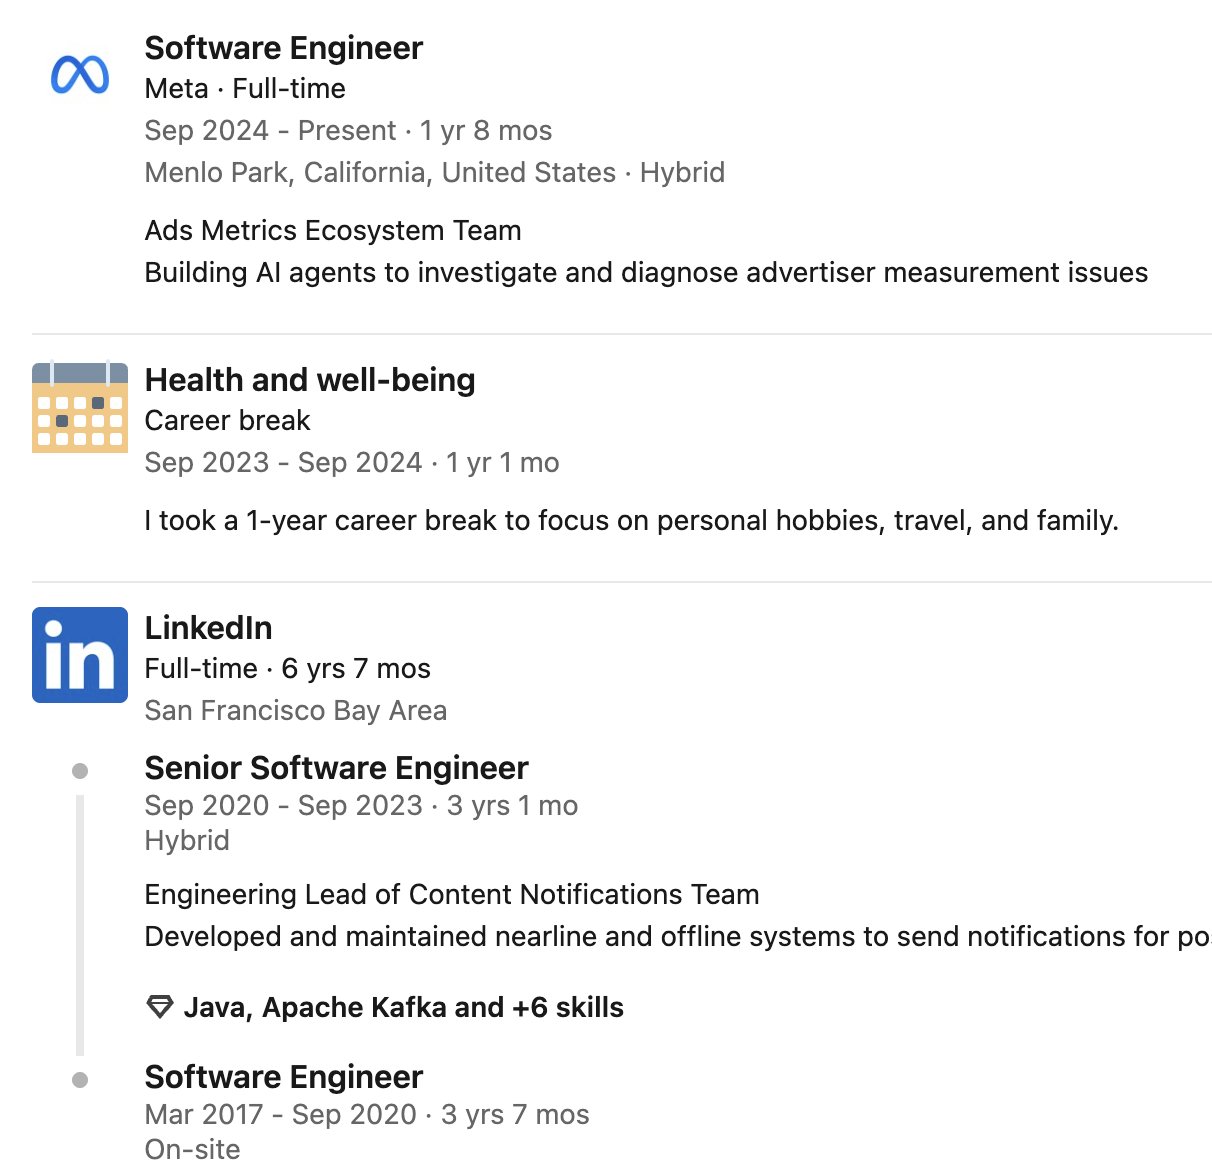Open the Java, Apache Kafka and +6 skills link
The width and height of the screenshot is (1212, 1174).
(x=403, y=1007)
